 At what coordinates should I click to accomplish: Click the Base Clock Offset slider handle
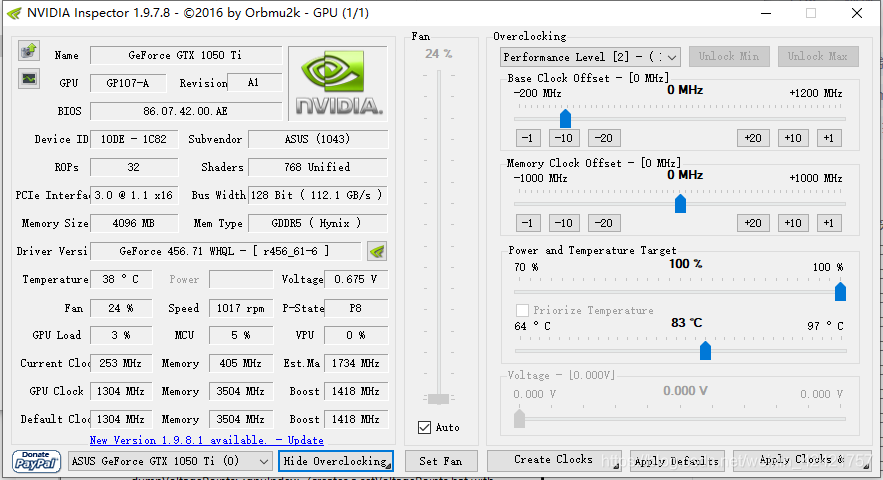pos(565,118)
